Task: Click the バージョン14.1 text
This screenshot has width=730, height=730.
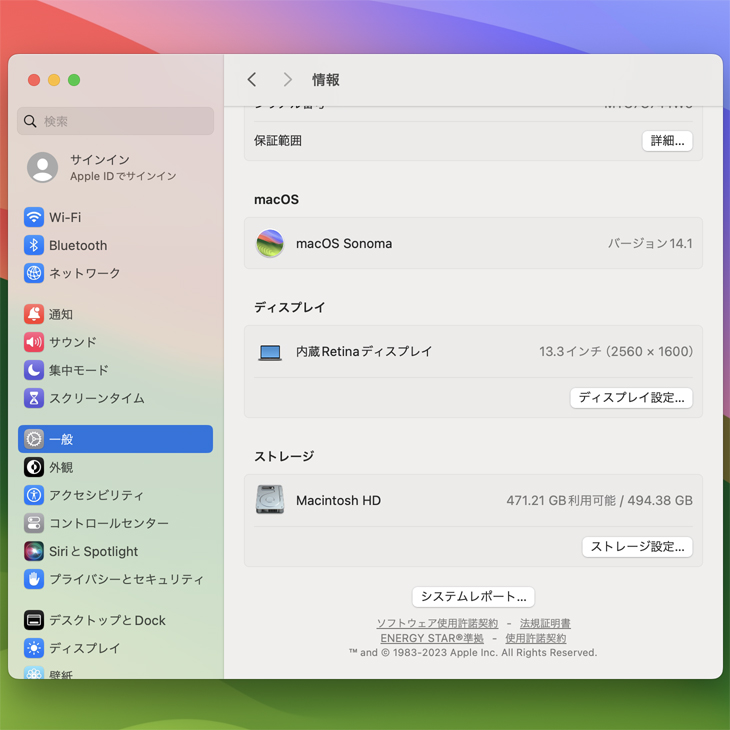Action: pyautogui.click(x=650, y=243)
